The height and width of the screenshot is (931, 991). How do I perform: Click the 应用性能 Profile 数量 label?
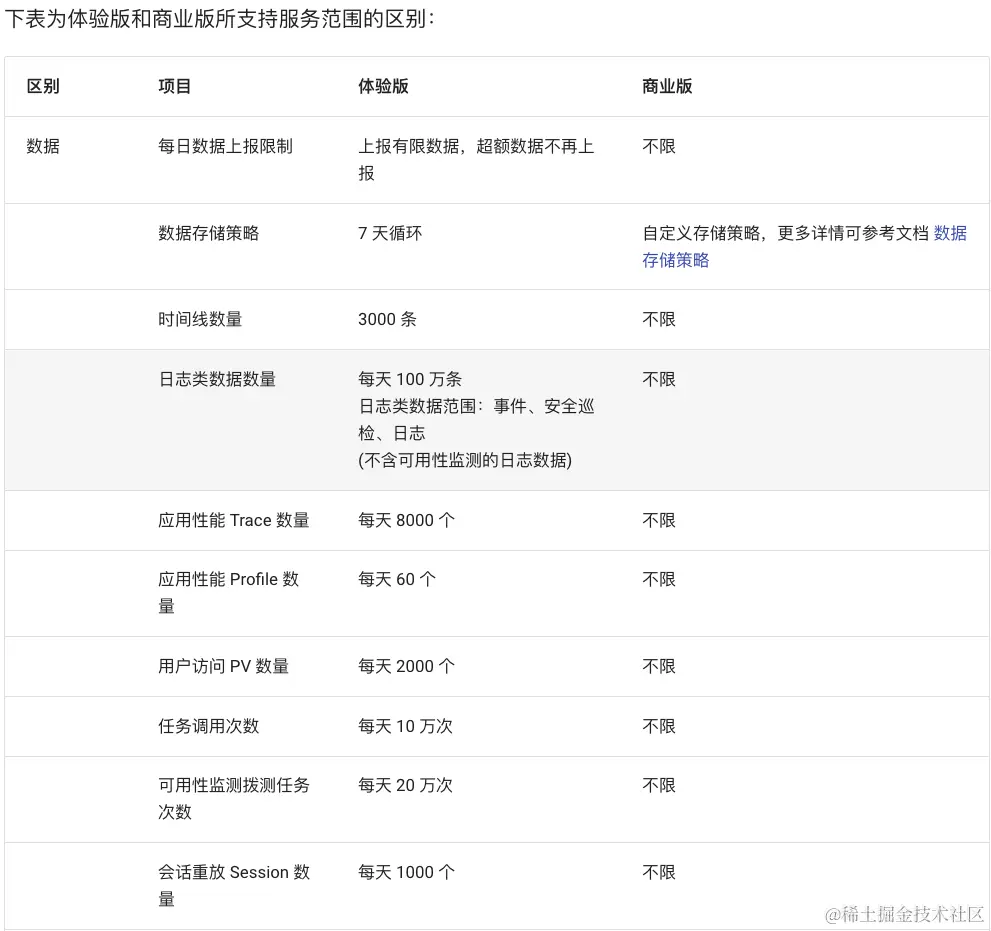click(228, 592)
